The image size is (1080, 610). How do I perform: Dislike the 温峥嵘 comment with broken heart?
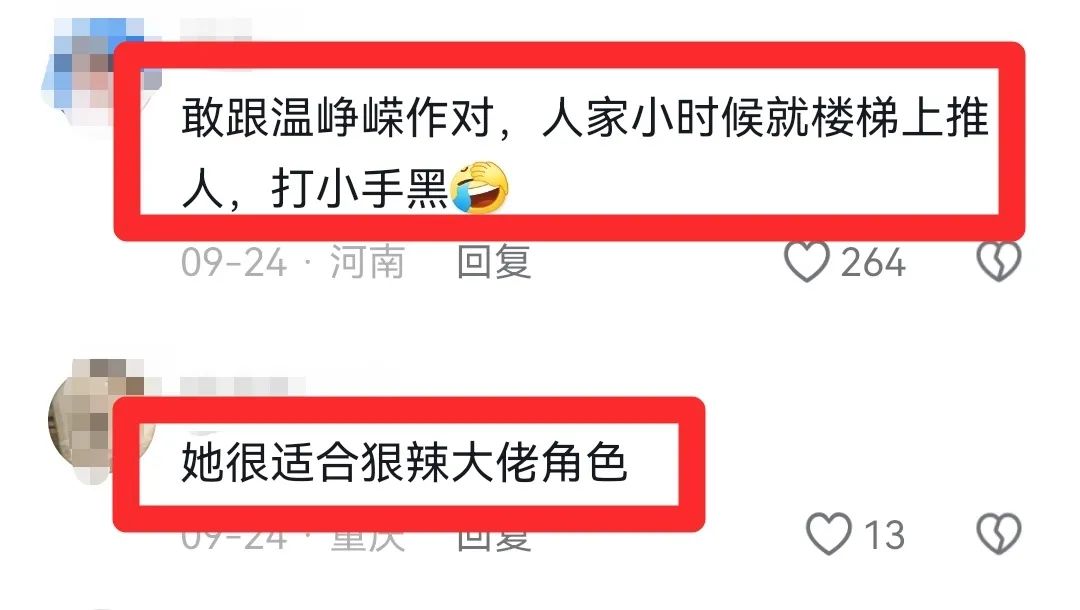click(x=998, y=261)
